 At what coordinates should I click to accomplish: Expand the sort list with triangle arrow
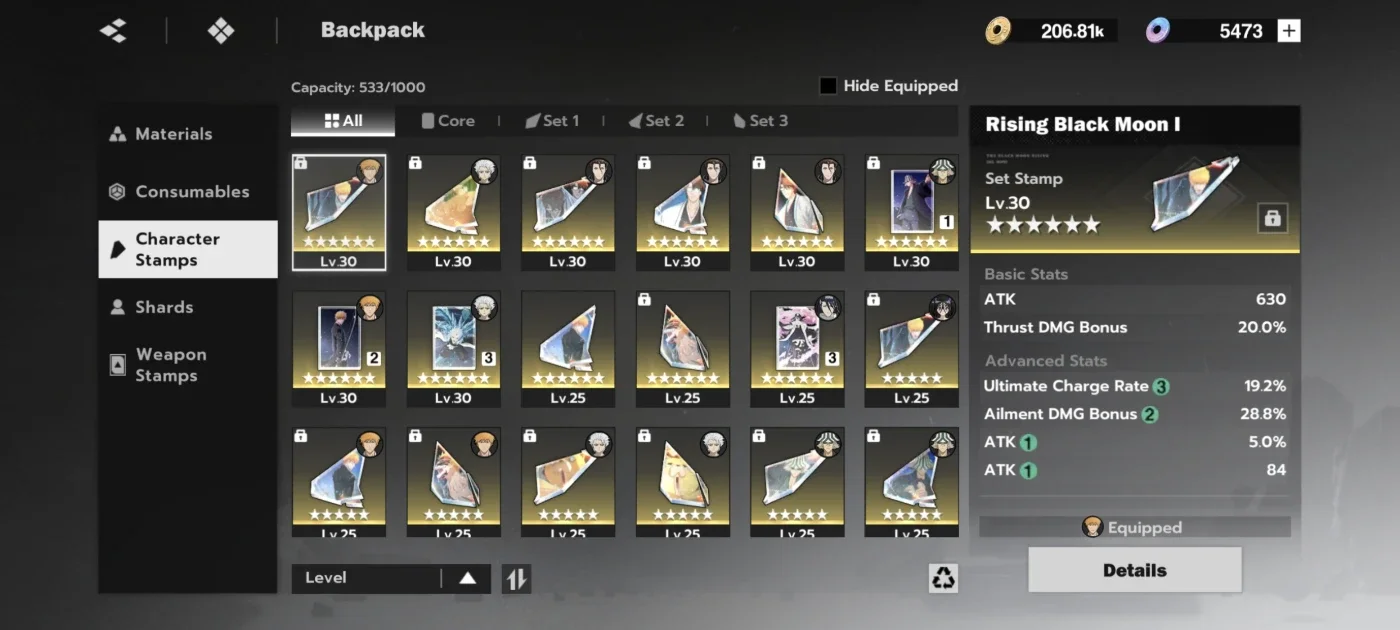point(467,578)
